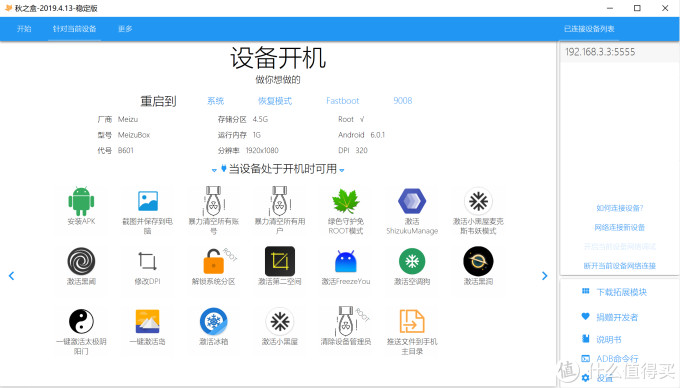This screenshot has width=680, height=388.
Task: Open 推送文件到手机主目录 orange file icon
Action: tap(412, 321)
